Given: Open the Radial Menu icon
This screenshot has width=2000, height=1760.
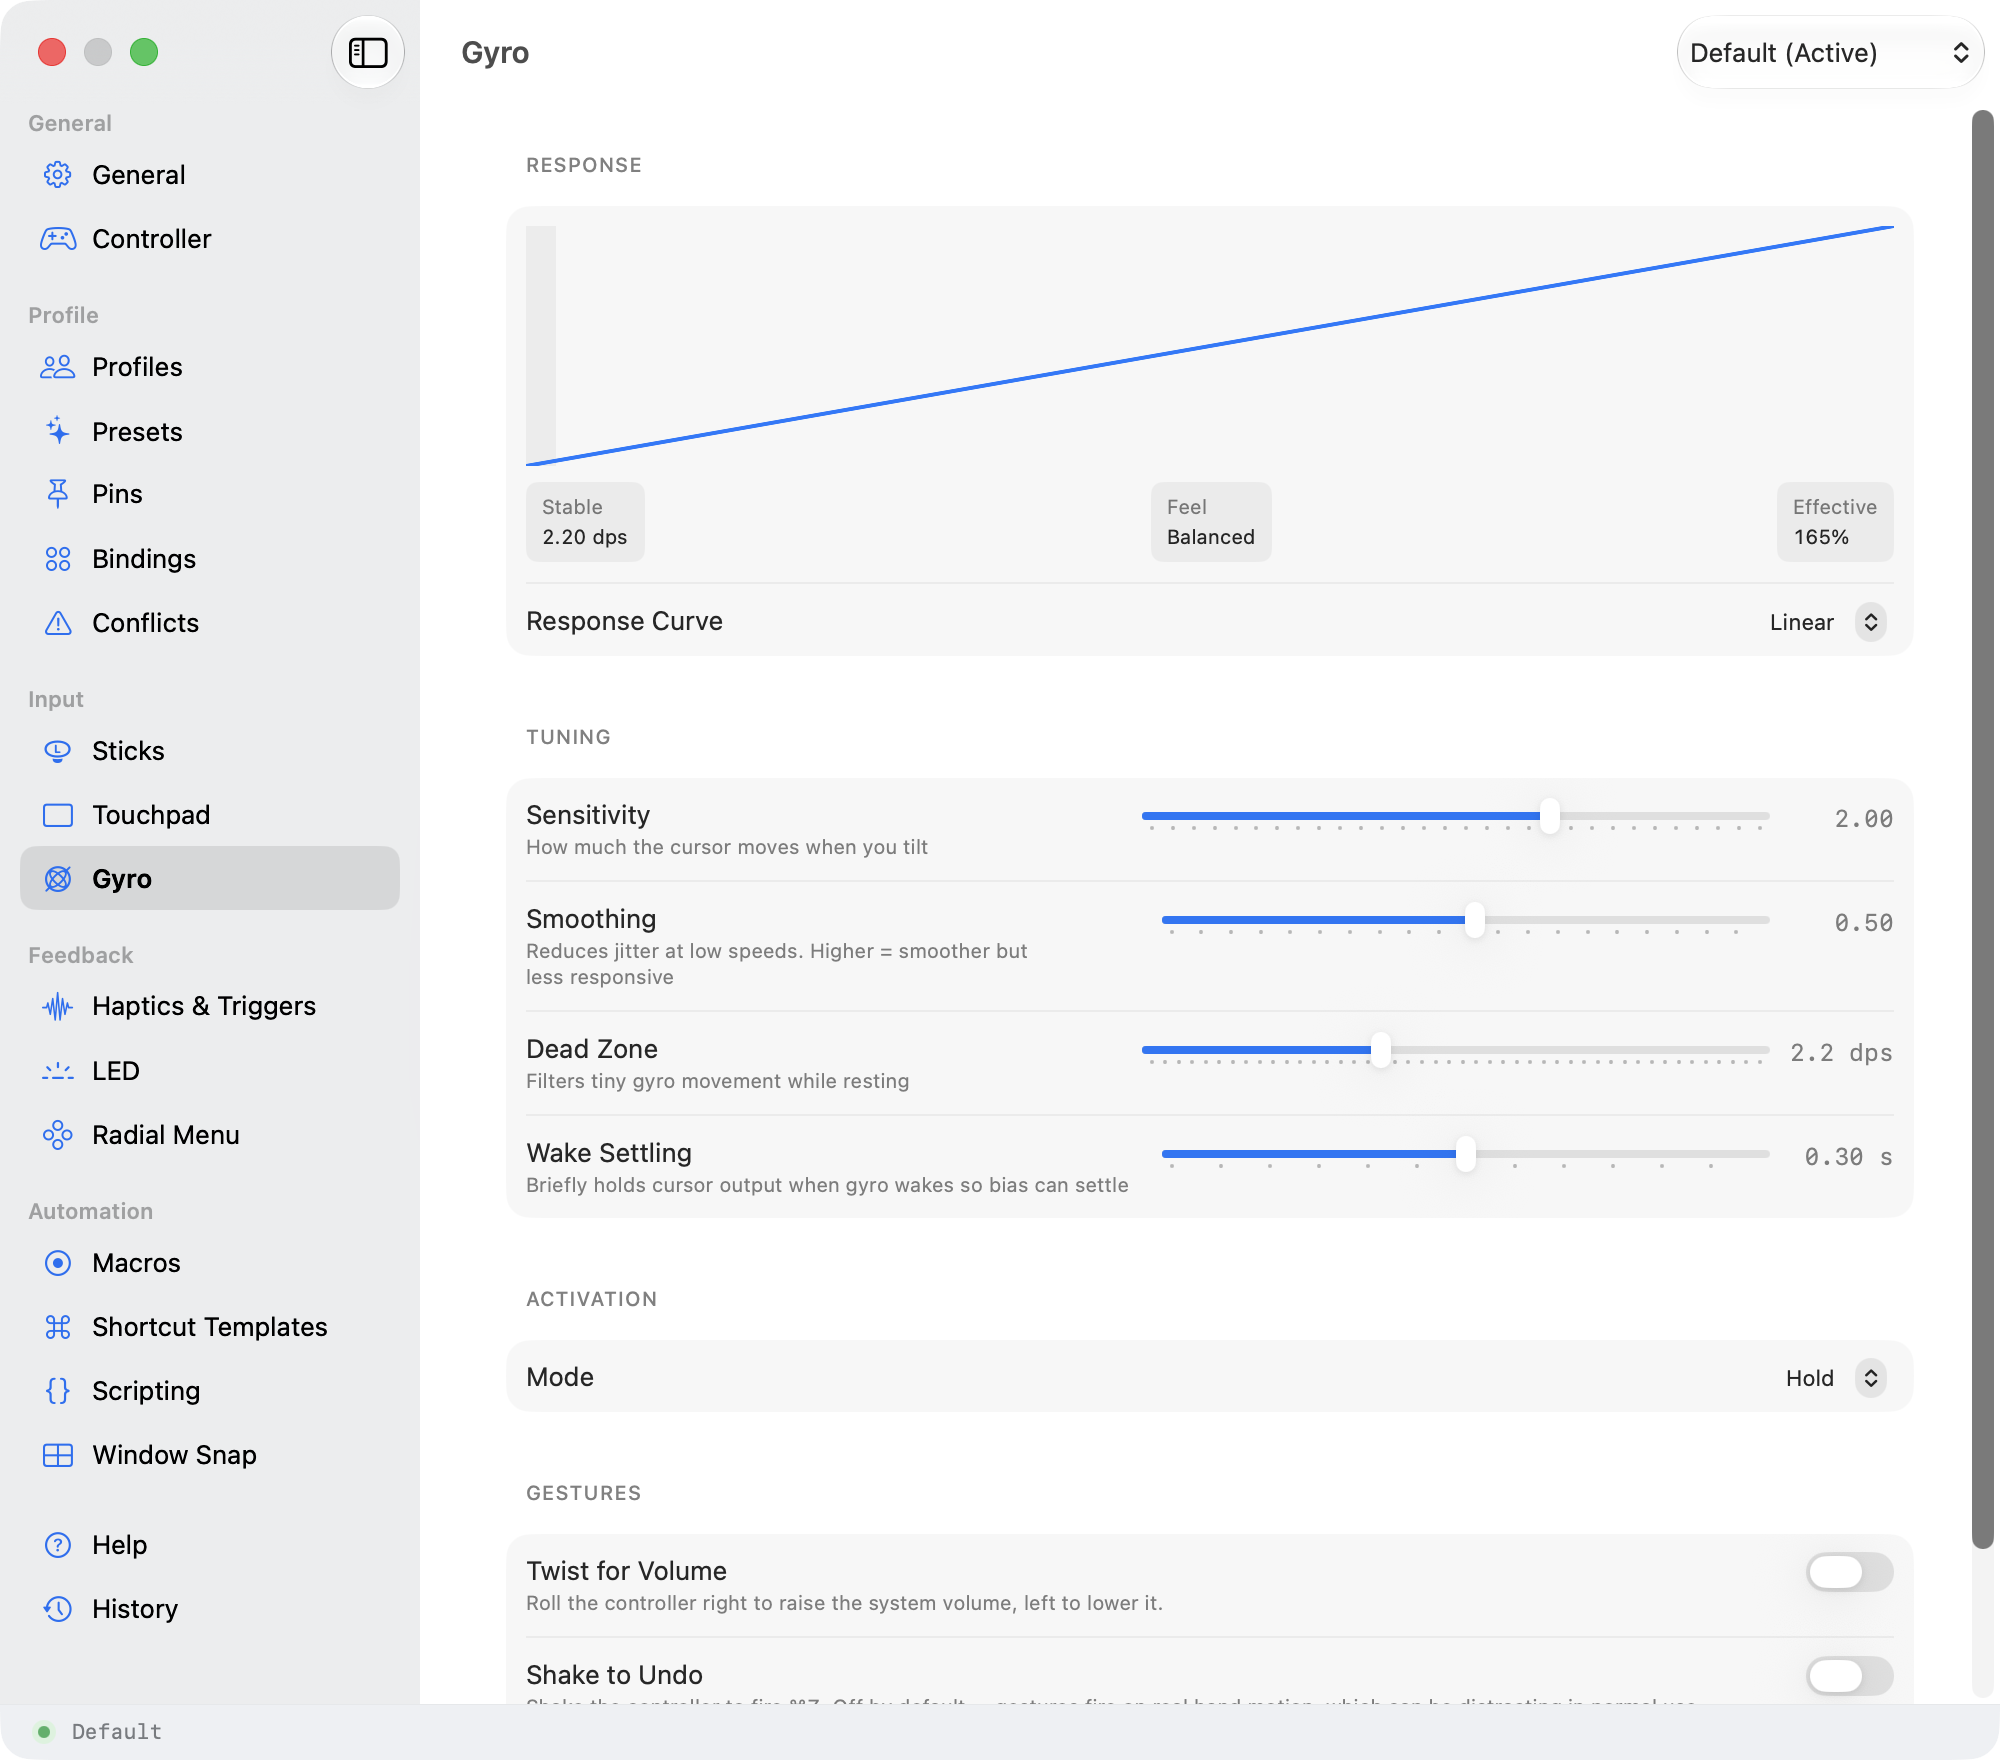Looking at the screenshot, I should point(58,1135).
